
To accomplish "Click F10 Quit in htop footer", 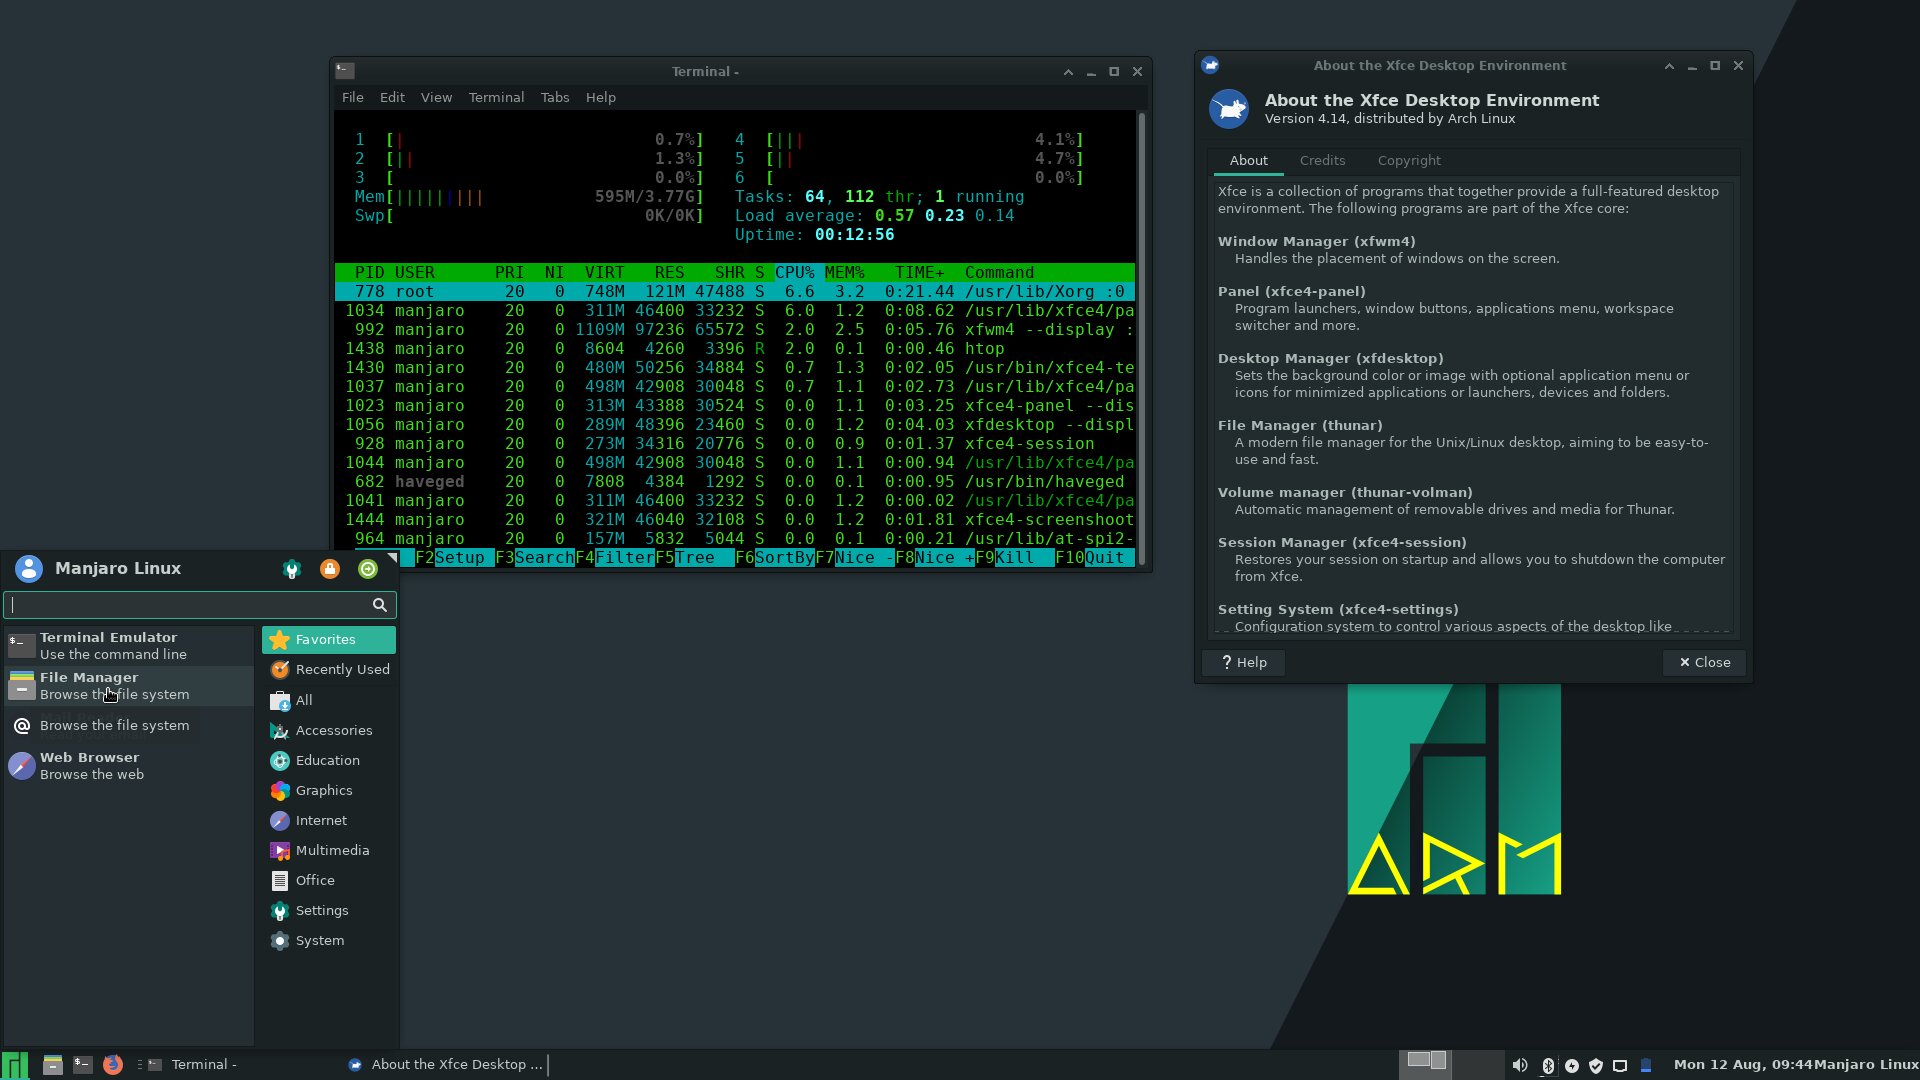I will pyautogui.click(x=1095, y=558).
